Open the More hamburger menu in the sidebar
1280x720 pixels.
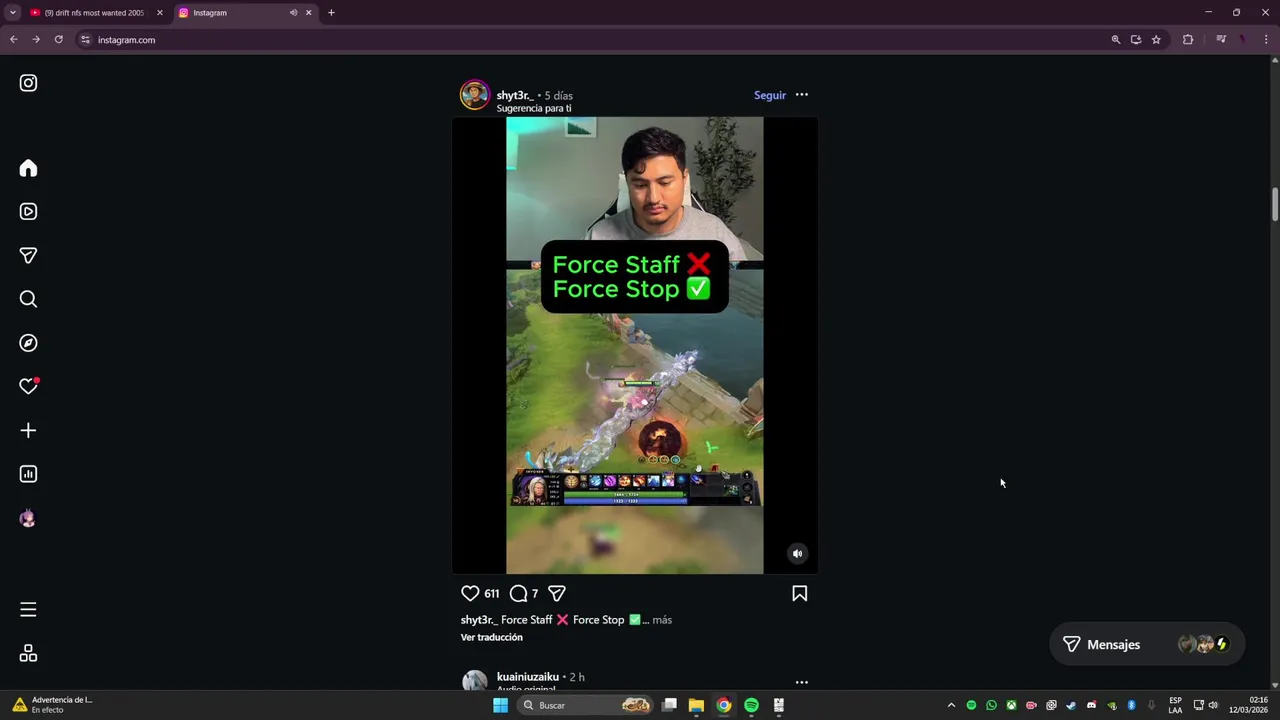(28, 609)
